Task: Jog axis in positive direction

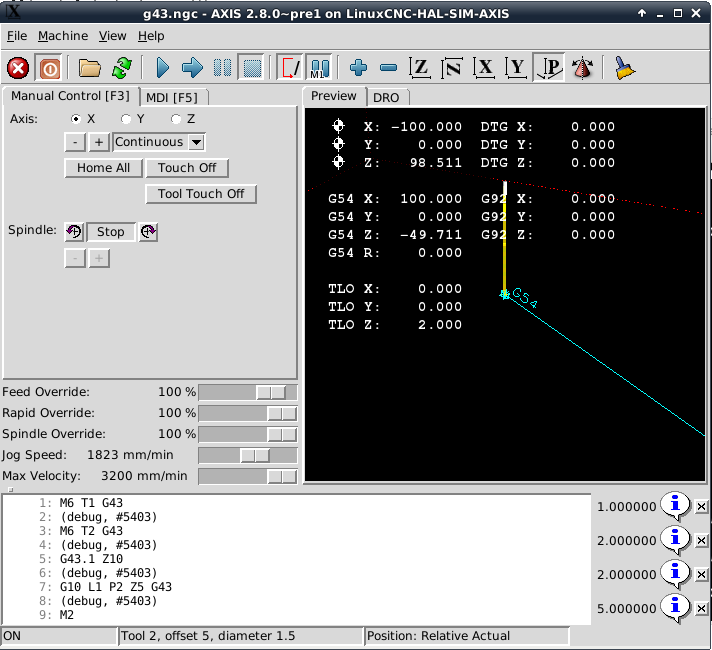Action: (x=99, y=142)
